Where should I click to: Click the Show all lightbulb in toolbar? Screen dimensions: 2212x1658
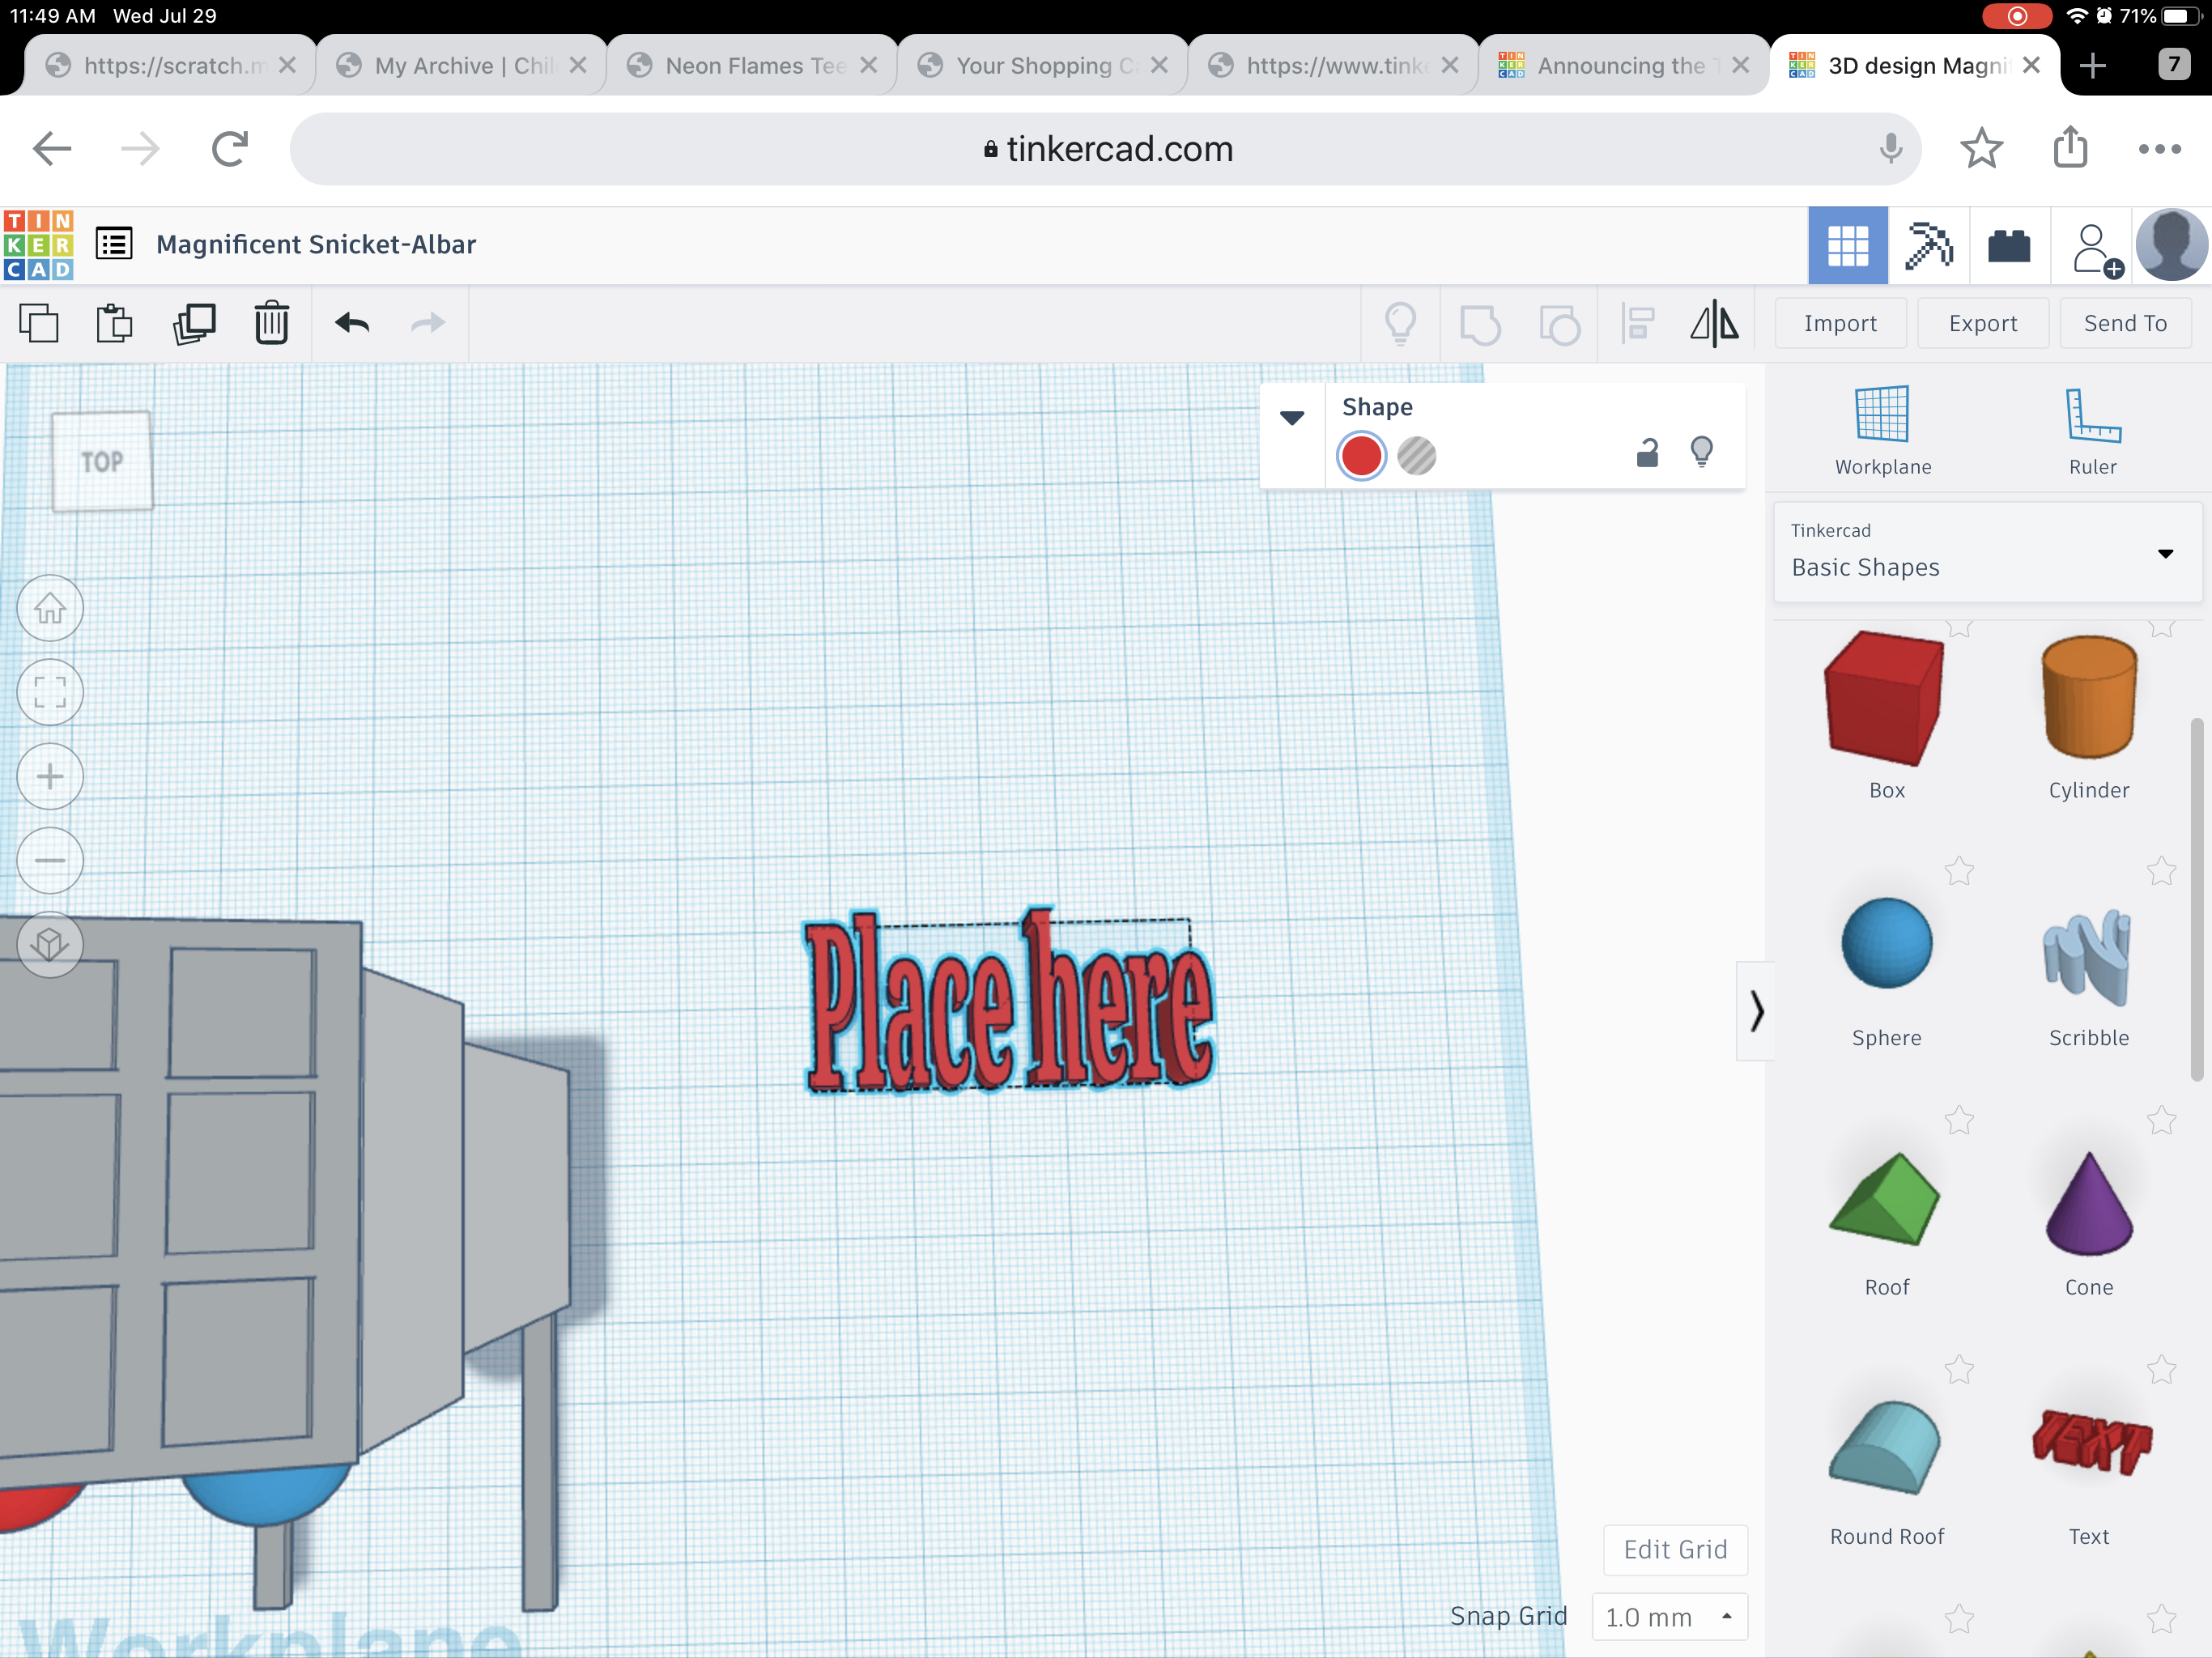(1400, 324)
